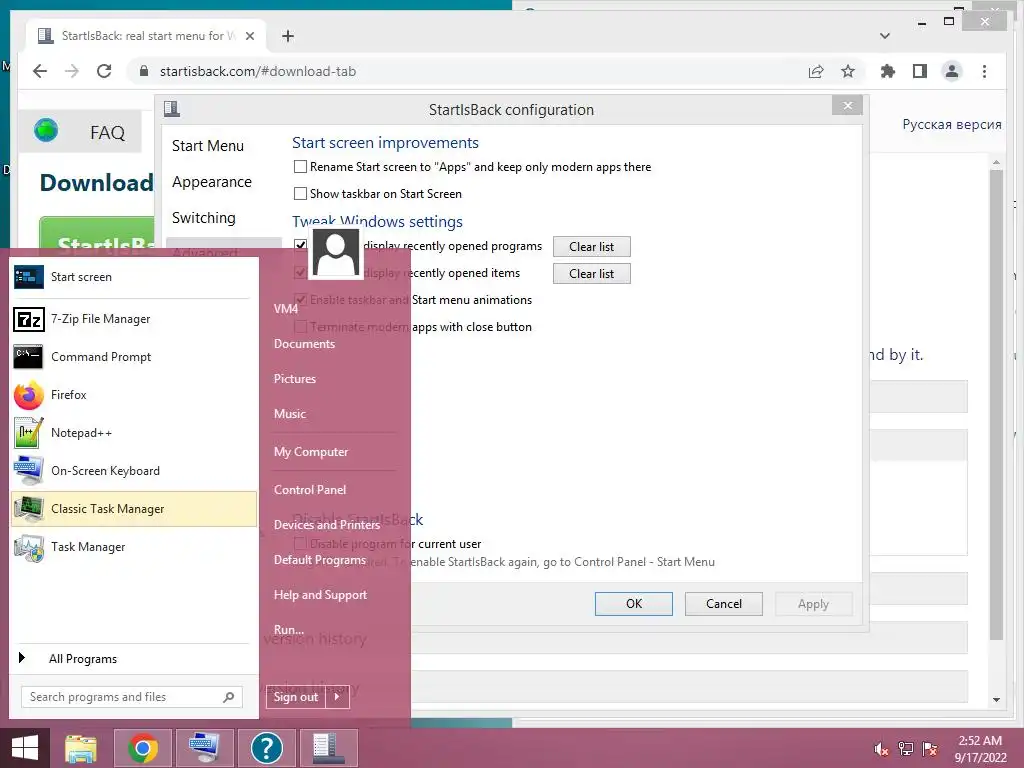Launch Firefox from the start menu
This screenshot has height=768, width=1024.
tap(134, 395)
